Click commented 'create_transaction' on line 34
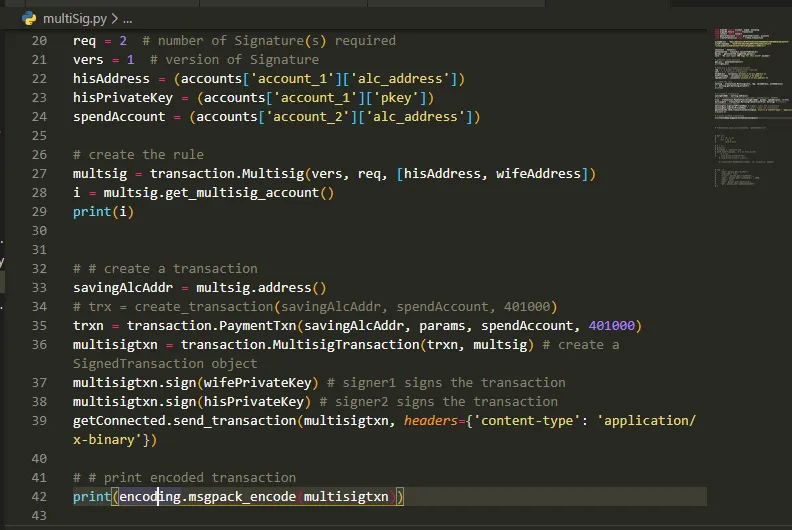This screenshot has height=530, width=792. click(x=204, y=307)
